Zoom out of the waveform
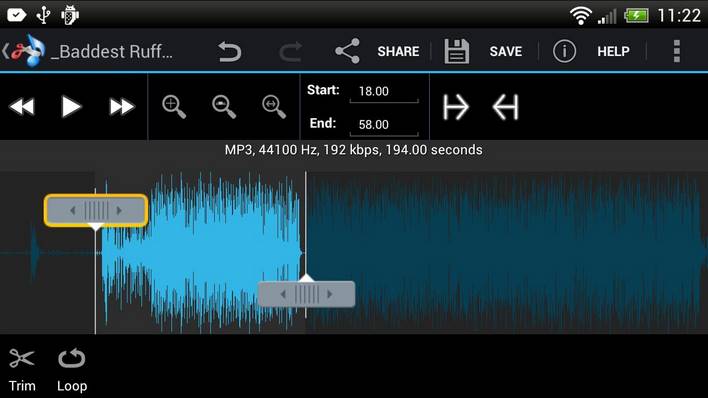 pyautogui.click(x=224, y=107)
